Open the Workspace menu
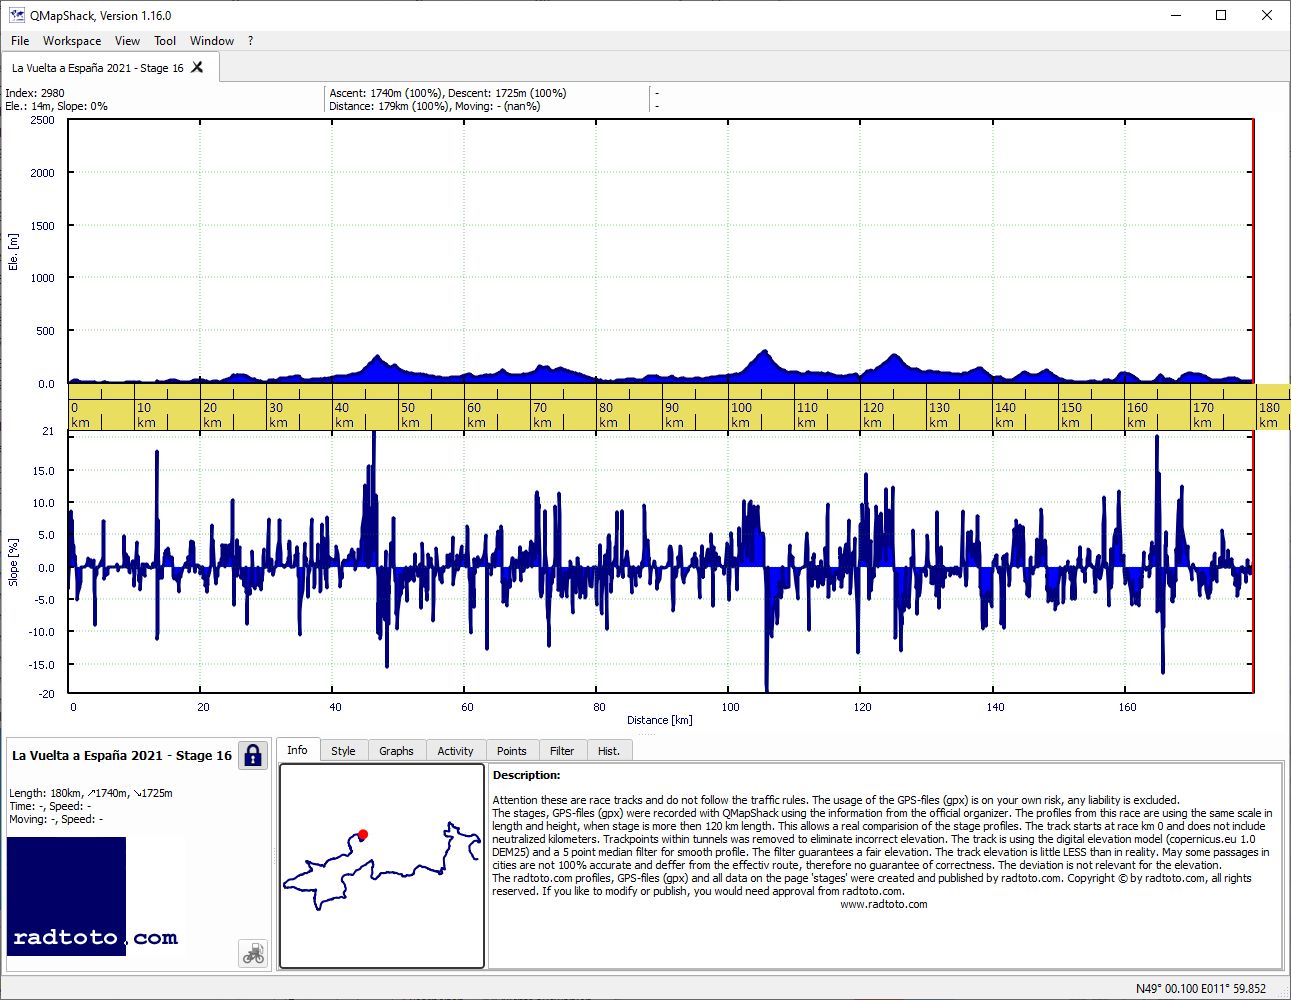 [72, 41]
